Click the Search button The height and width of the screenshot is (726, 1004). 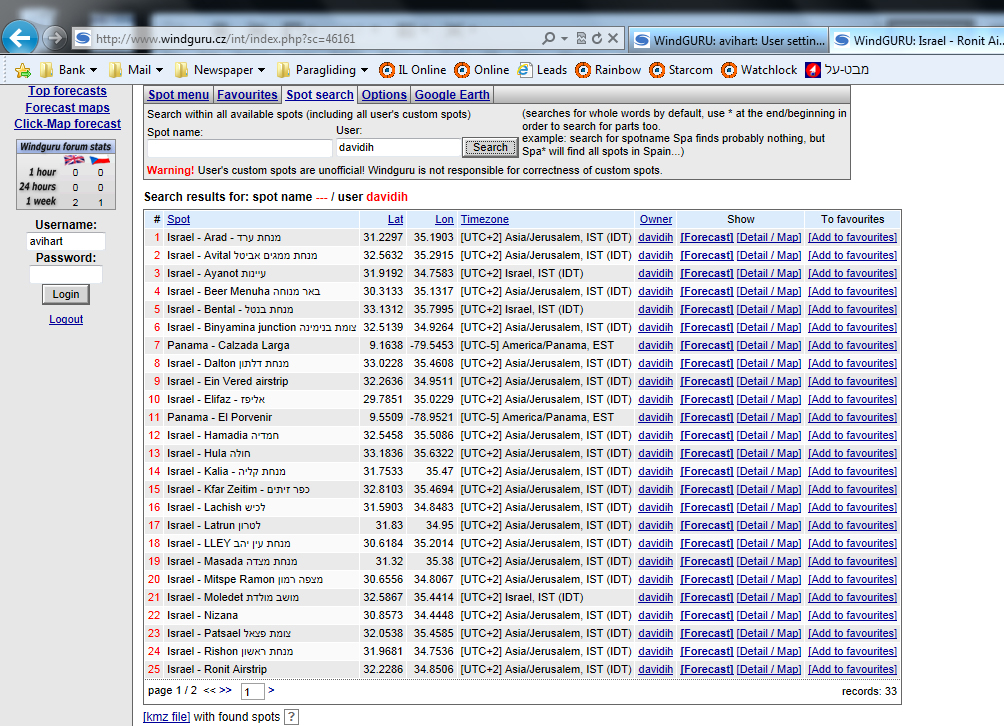point(490,147)
